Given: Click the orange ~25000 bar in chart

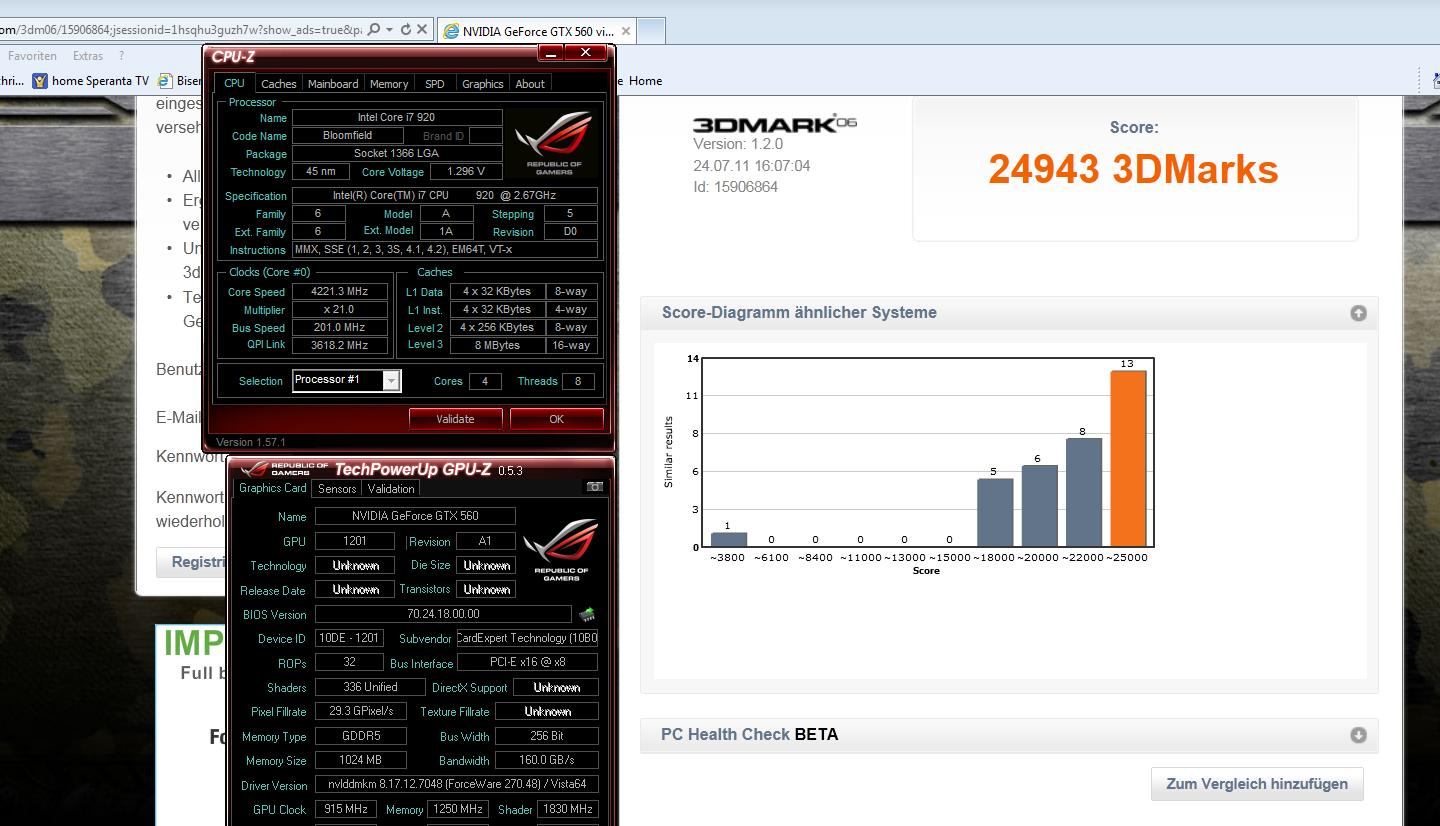Looking at the screenshot, I should [1128, 459].
